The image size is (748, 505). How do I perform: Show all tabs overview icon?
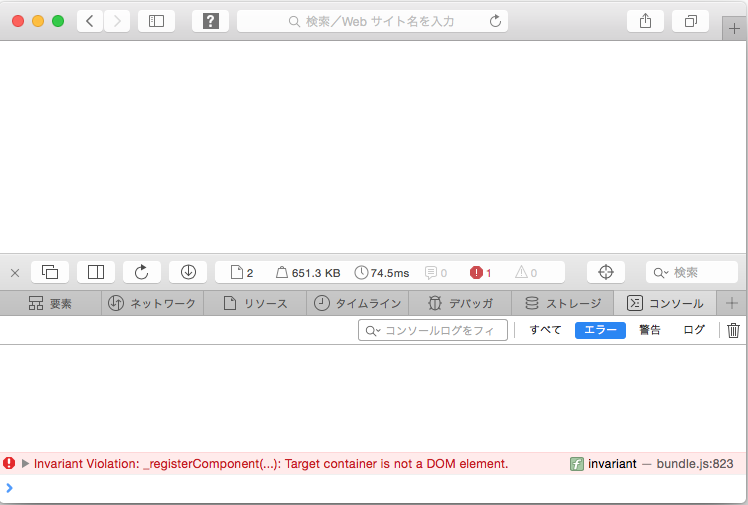[690, 21]
